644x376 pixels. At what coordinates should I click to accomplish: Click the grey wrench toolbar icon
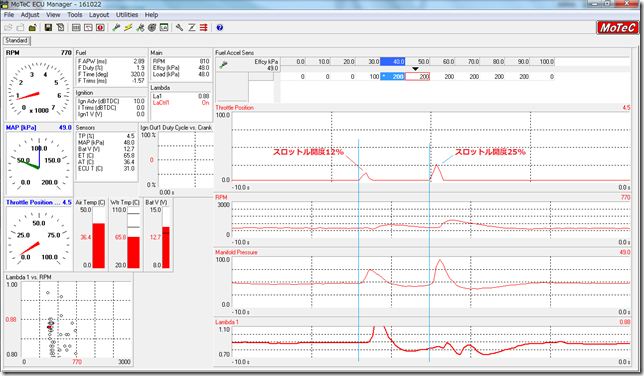(179, 28)
